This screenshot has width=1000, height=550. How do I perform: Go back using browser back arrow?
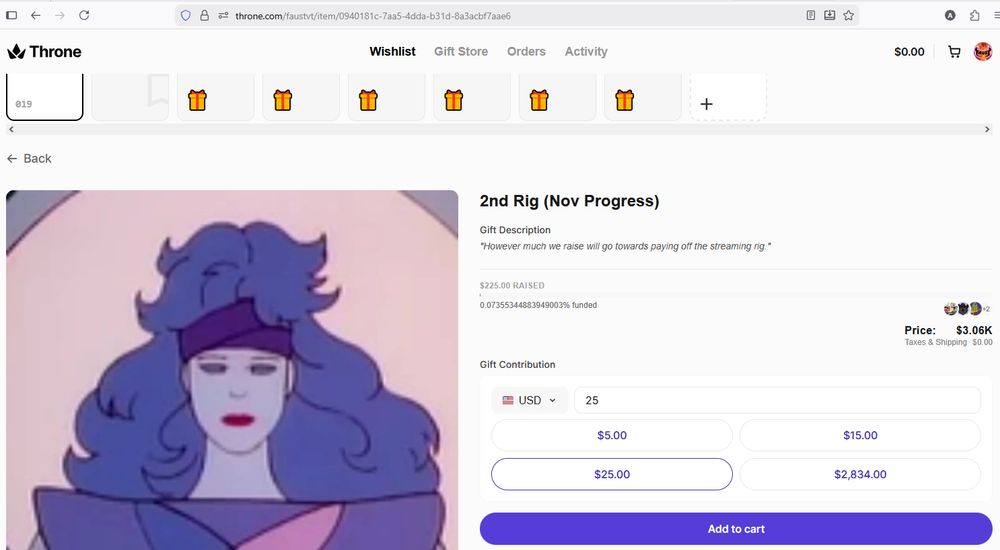[x=36, y=15]
